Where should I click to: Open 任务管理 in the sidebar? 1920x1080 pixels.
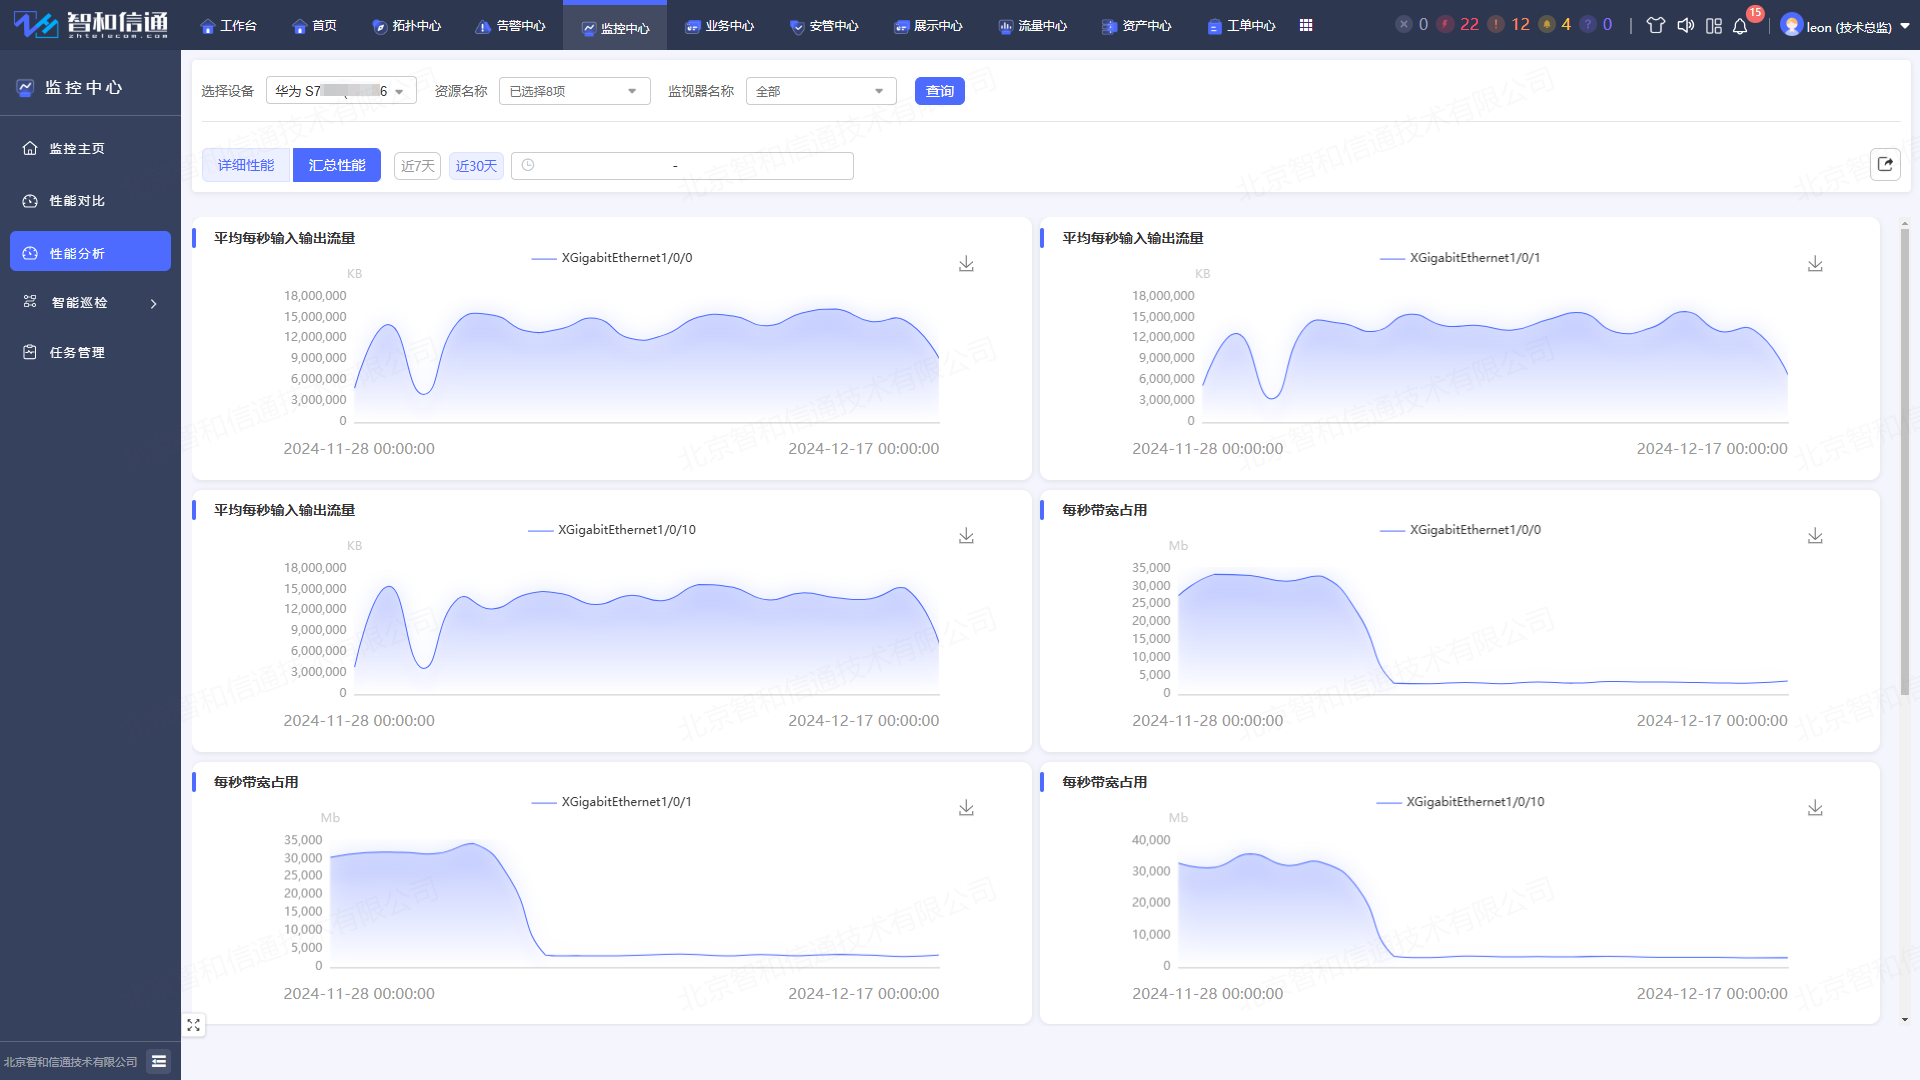pos(90,352)
